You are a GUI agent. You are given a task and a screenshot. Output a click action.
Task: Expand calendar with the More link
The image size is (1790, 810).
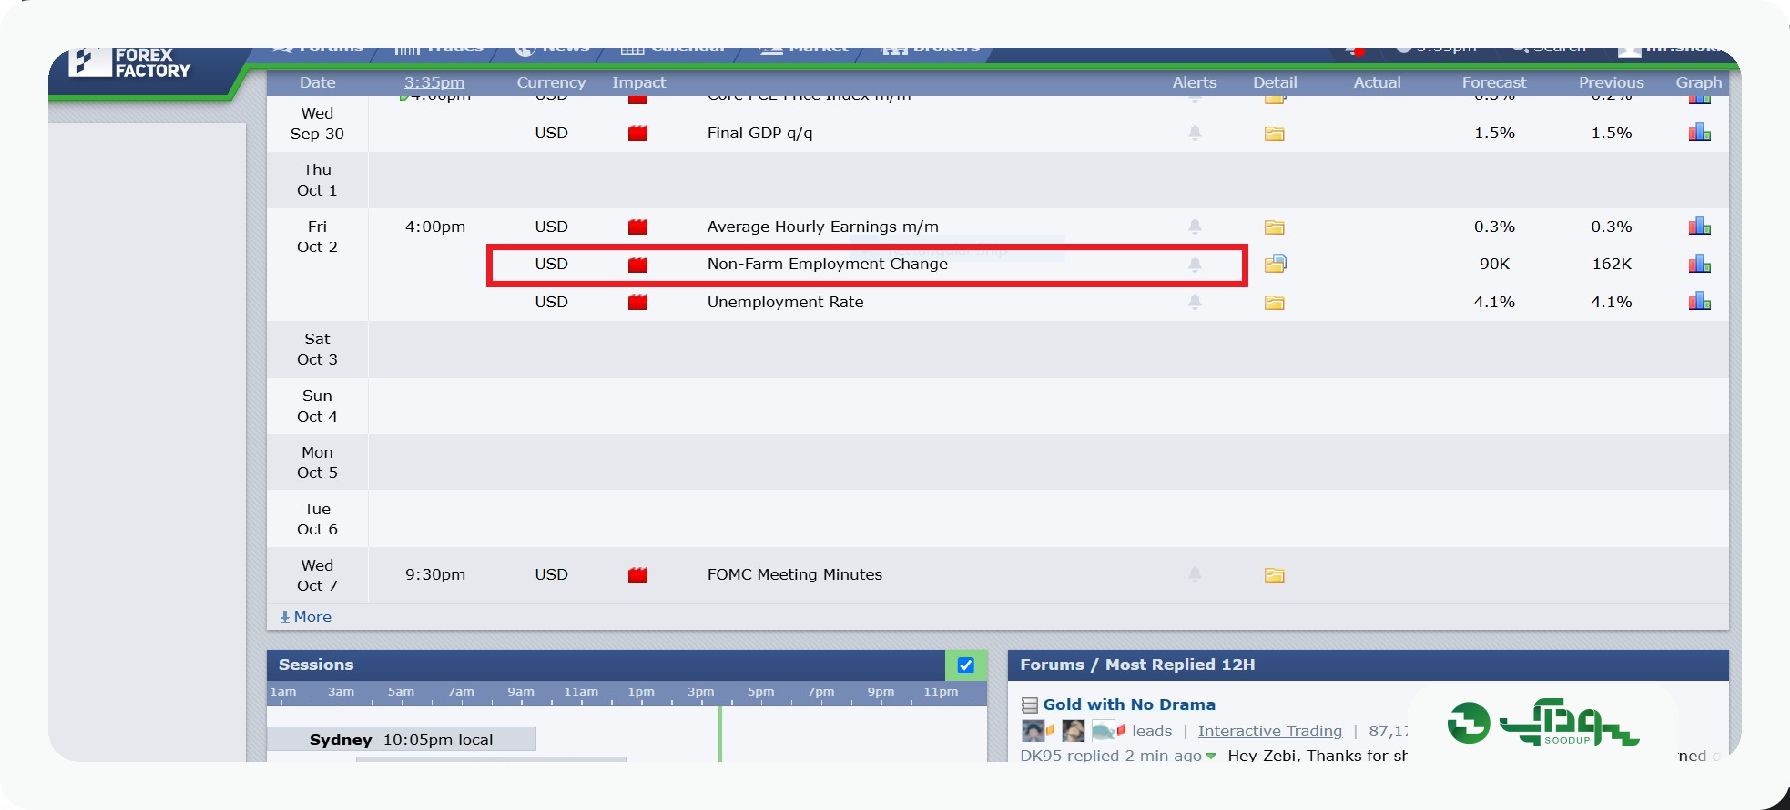[306, 617]
